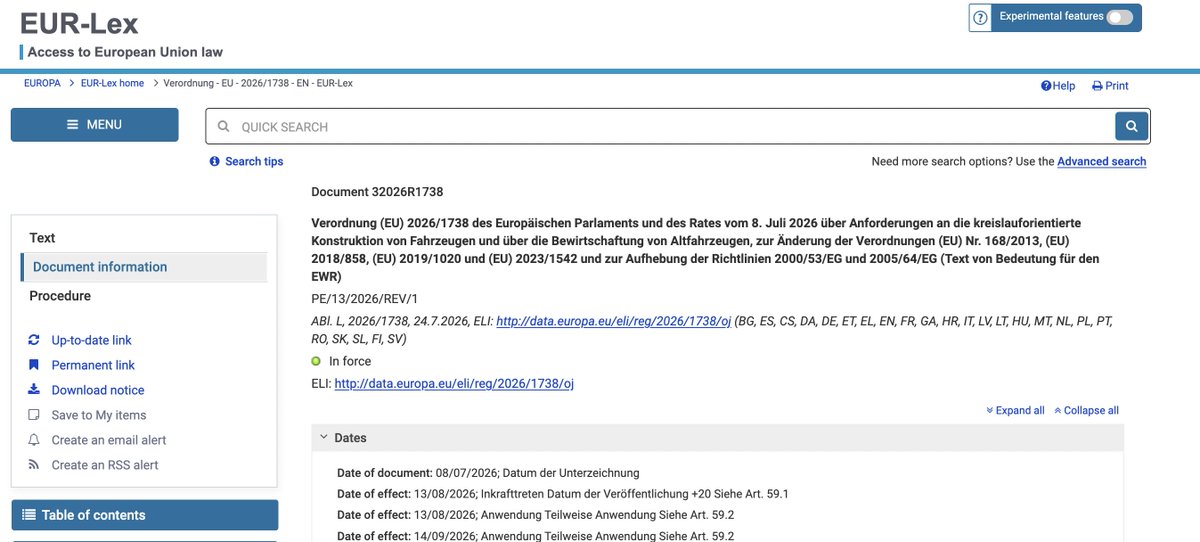Click the Search tips info icon
The height and width of the screenshot is (542, 1200).
tap(214, 161)
